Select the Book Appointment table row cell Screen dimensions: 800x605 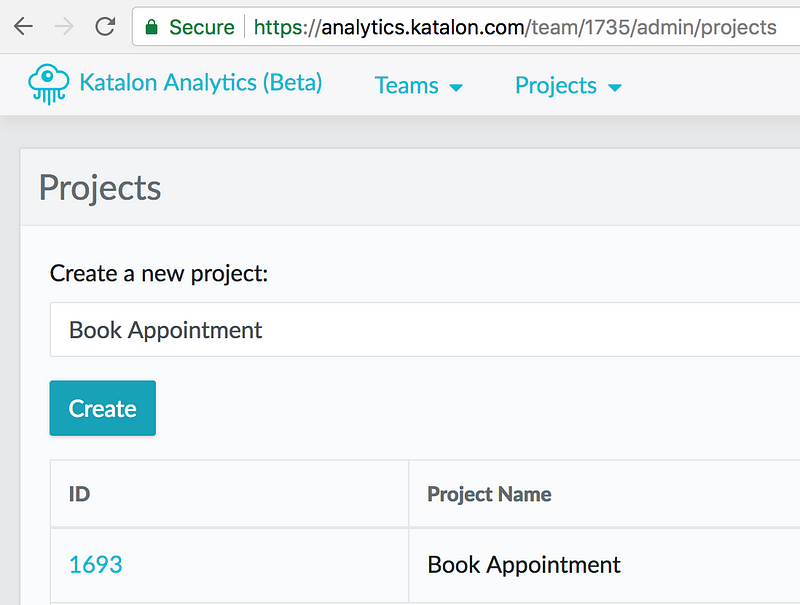524,565
